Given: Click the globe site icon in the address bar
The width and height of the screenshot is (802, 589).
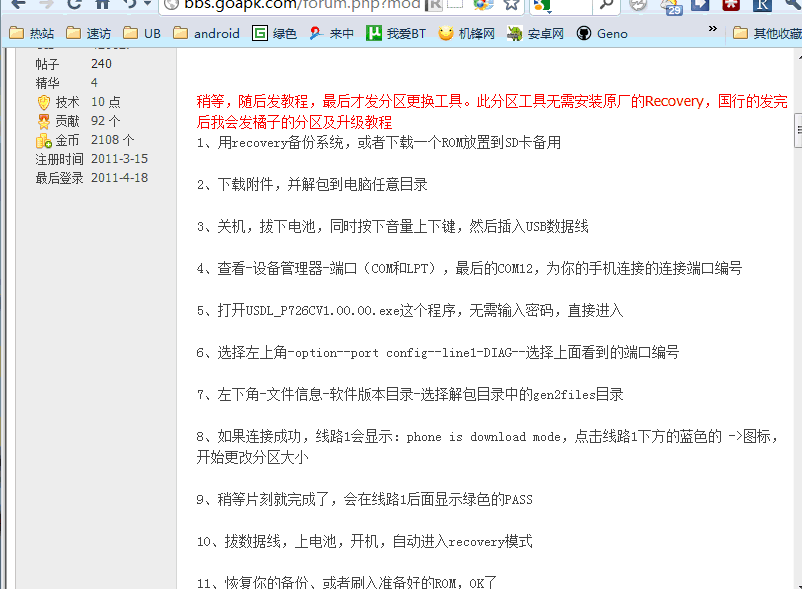Looking at the screenshot, I should (x=171, y=5).
